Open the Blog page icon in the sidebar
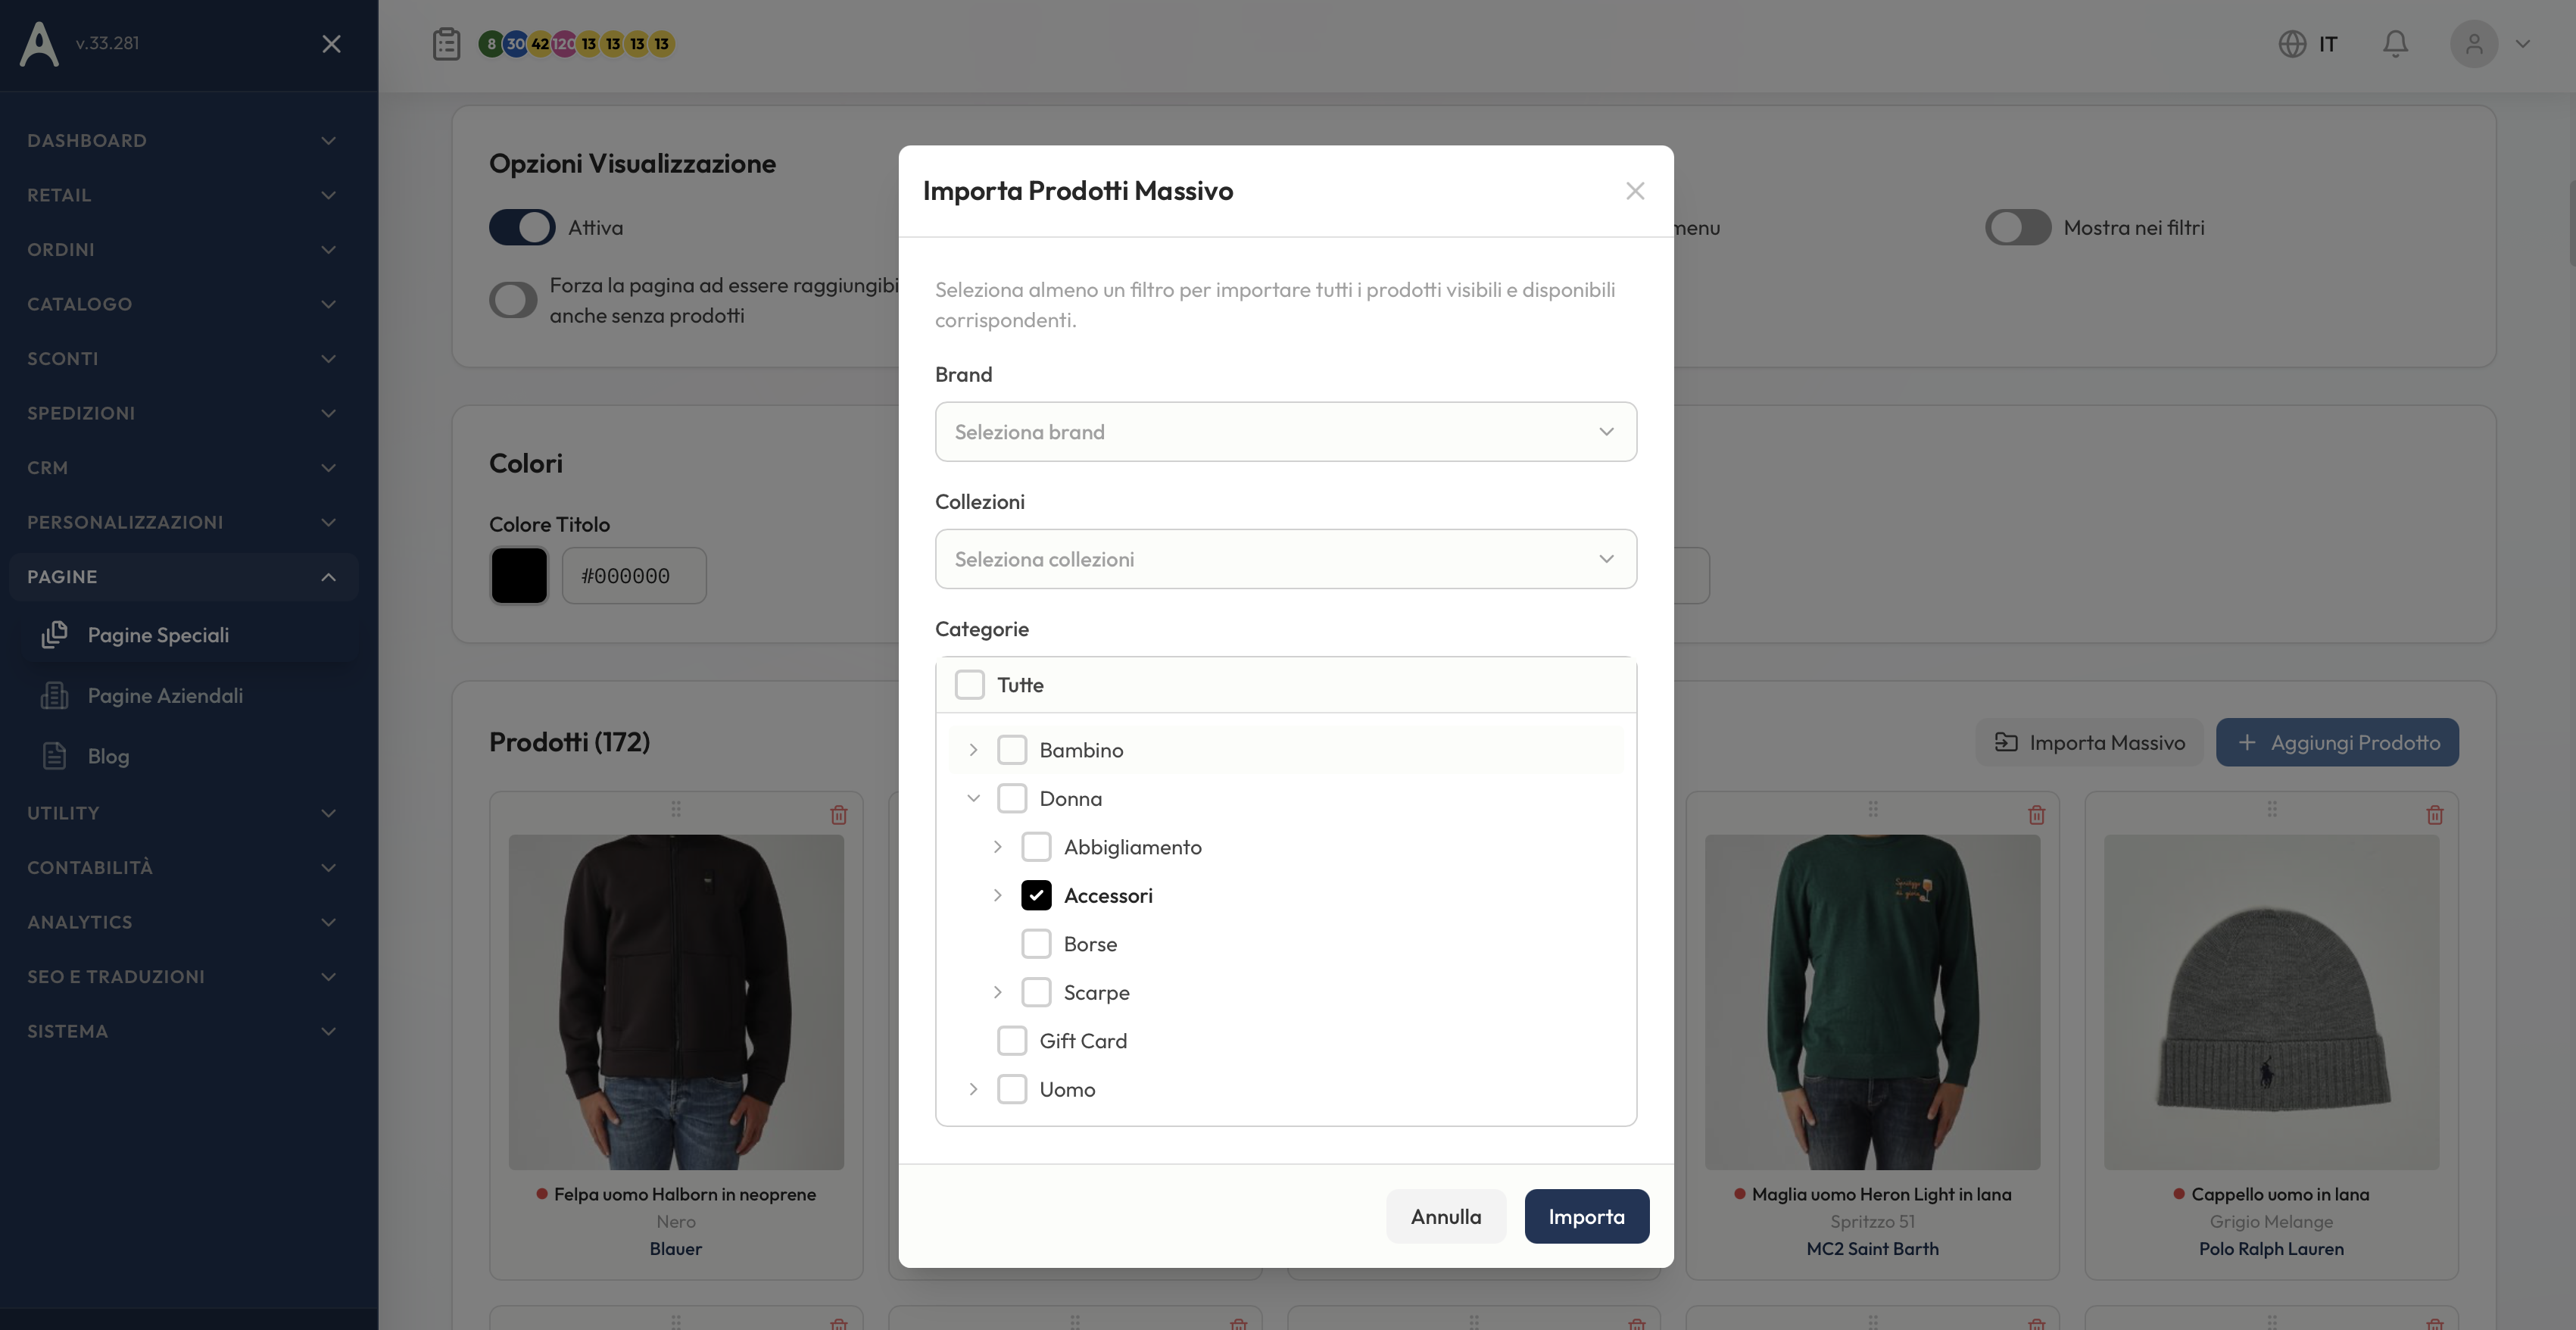This screenshot has height=1330, width=2576. pos(54,756)
